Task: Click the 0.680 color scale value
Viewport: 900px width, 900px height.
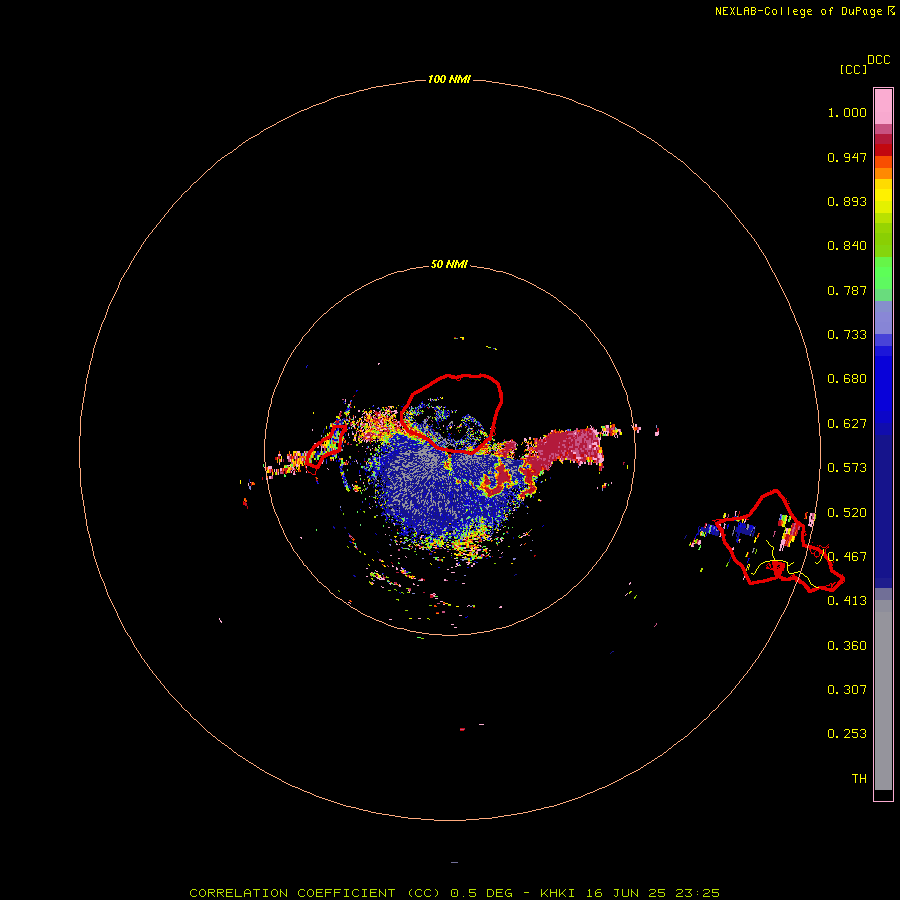Action: 847,379
